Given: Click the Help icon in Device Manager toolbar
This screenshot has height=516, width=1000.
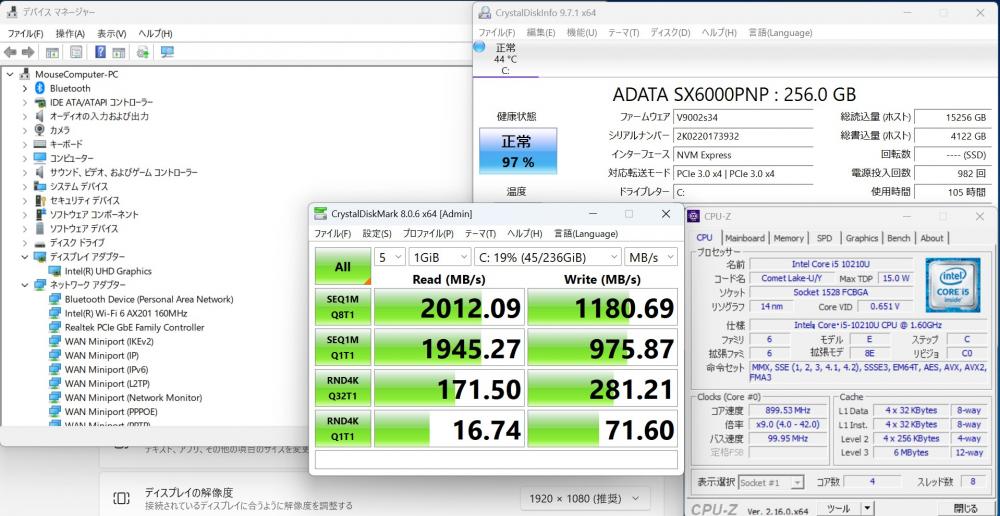Looking at the screenshot, I should [101, 52].
